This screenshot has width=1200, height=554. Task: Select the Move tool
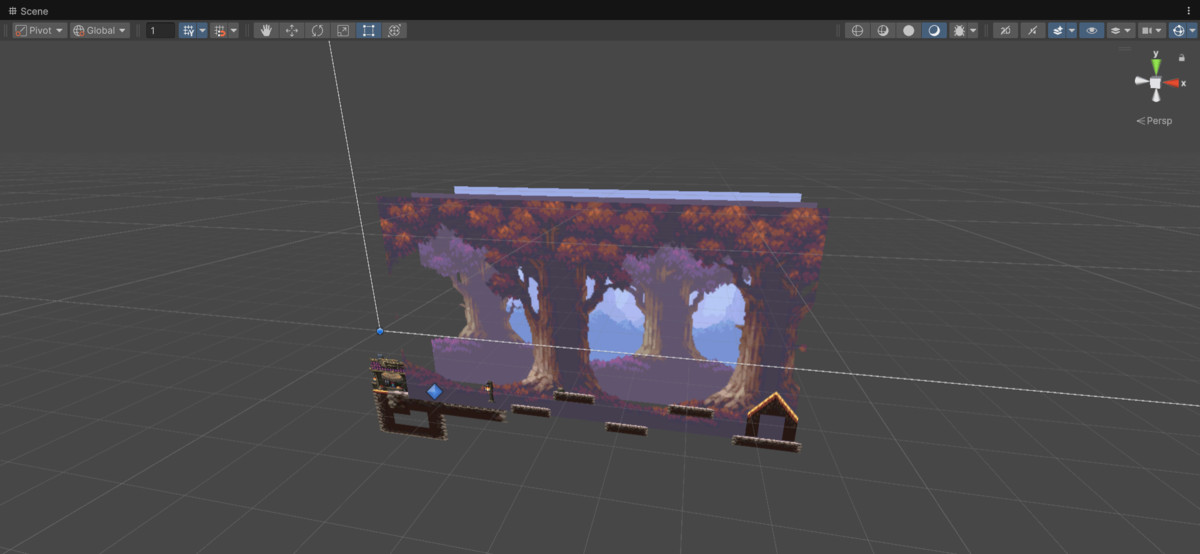click(x=292, y=30)
